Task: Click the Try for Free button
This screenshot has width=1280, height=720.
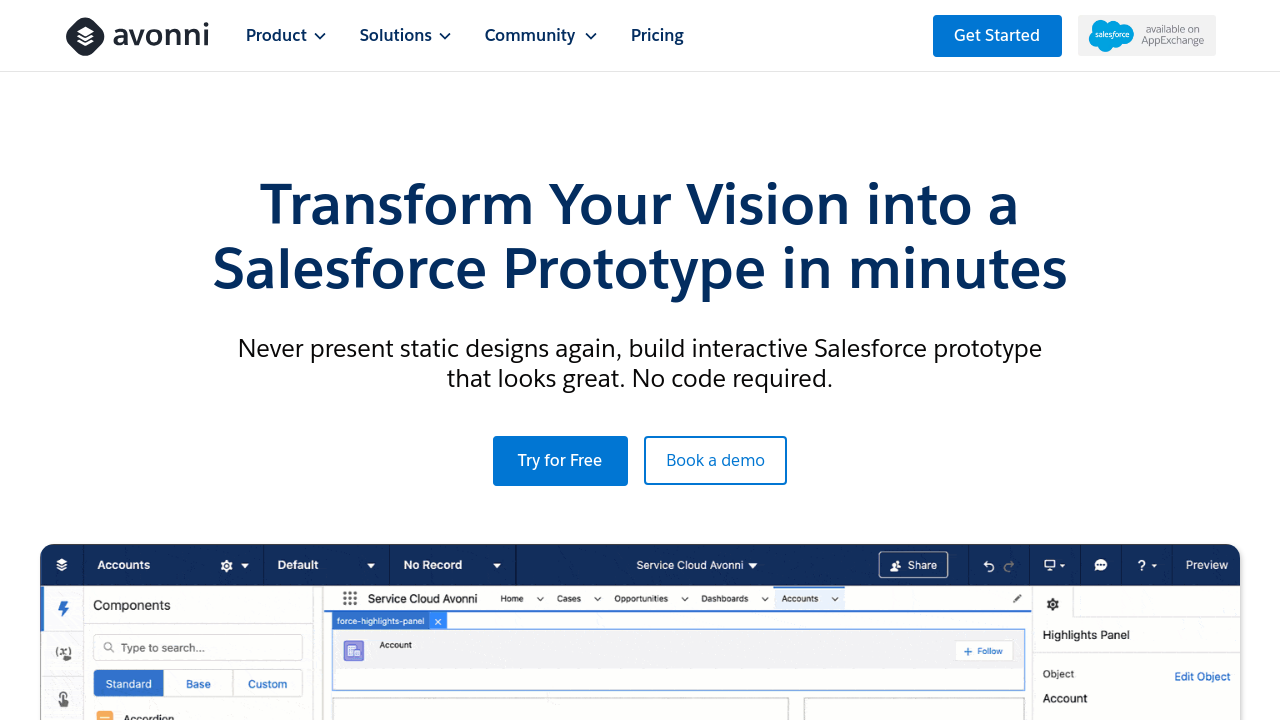Action: tap(560, 461)
